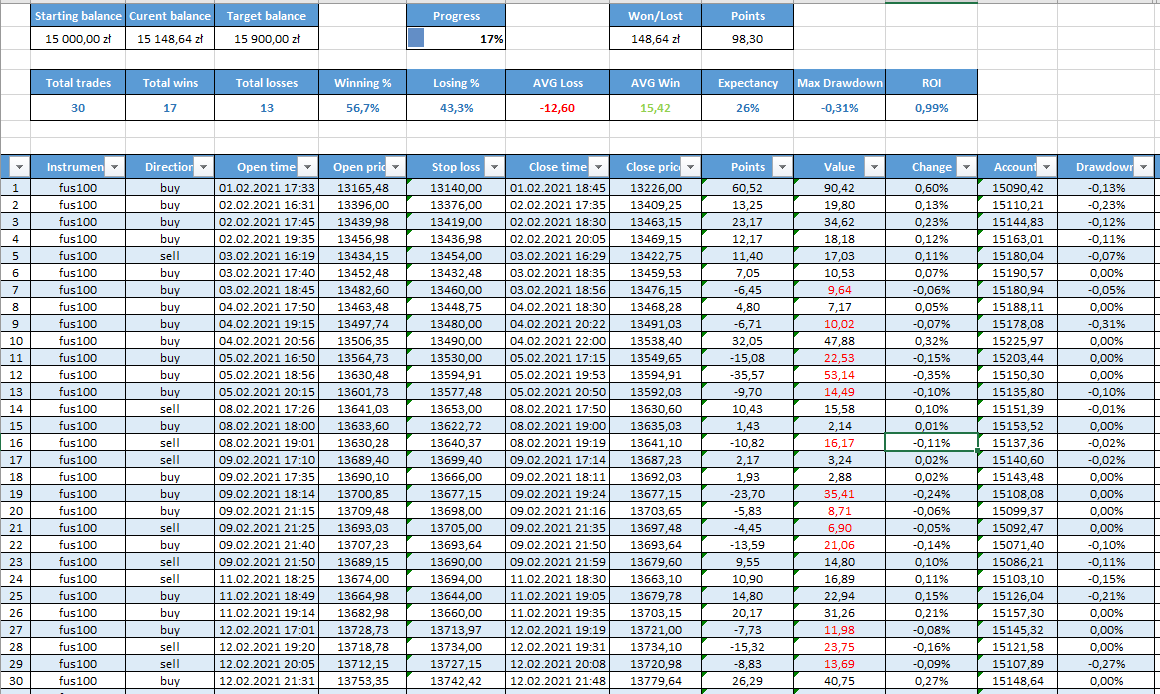
Task: Select the Curent balance value 15 148,64 zł
Action: pos(170,38)
